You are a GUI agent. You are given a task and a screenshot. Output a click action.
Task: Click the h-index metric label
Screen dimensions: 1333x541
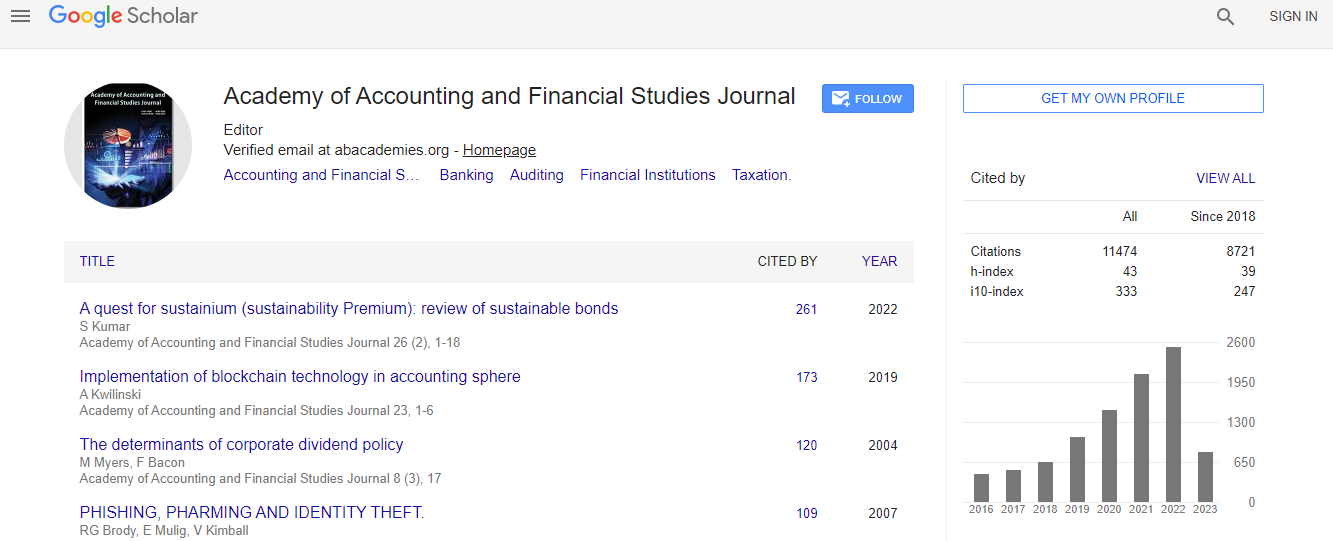990,271
